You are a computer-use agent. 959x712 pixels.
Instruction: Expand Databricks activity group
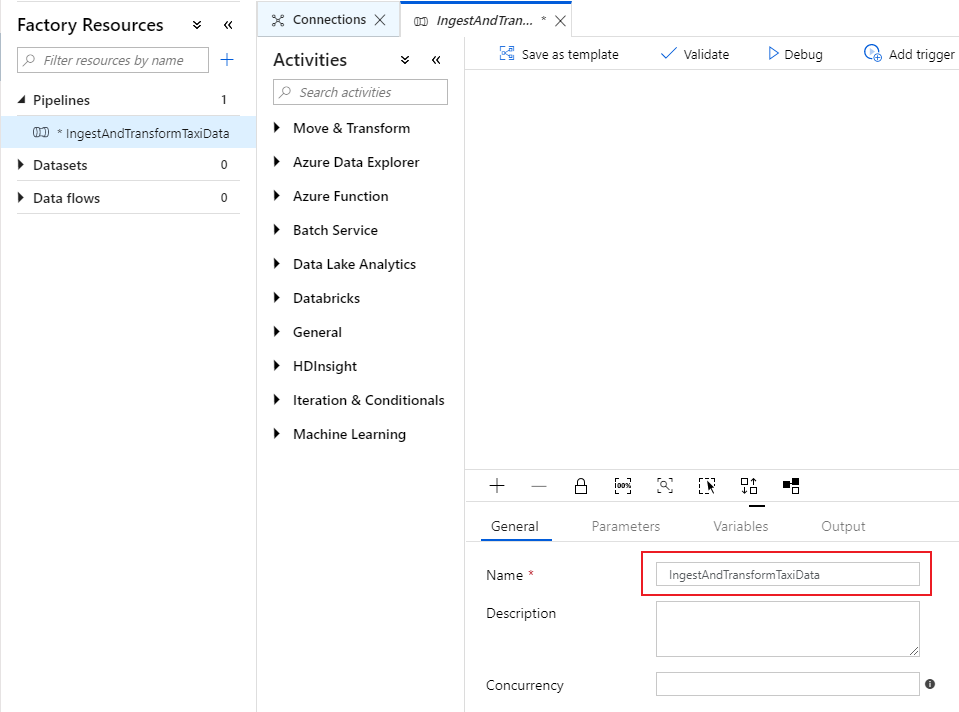coord(277,298)
